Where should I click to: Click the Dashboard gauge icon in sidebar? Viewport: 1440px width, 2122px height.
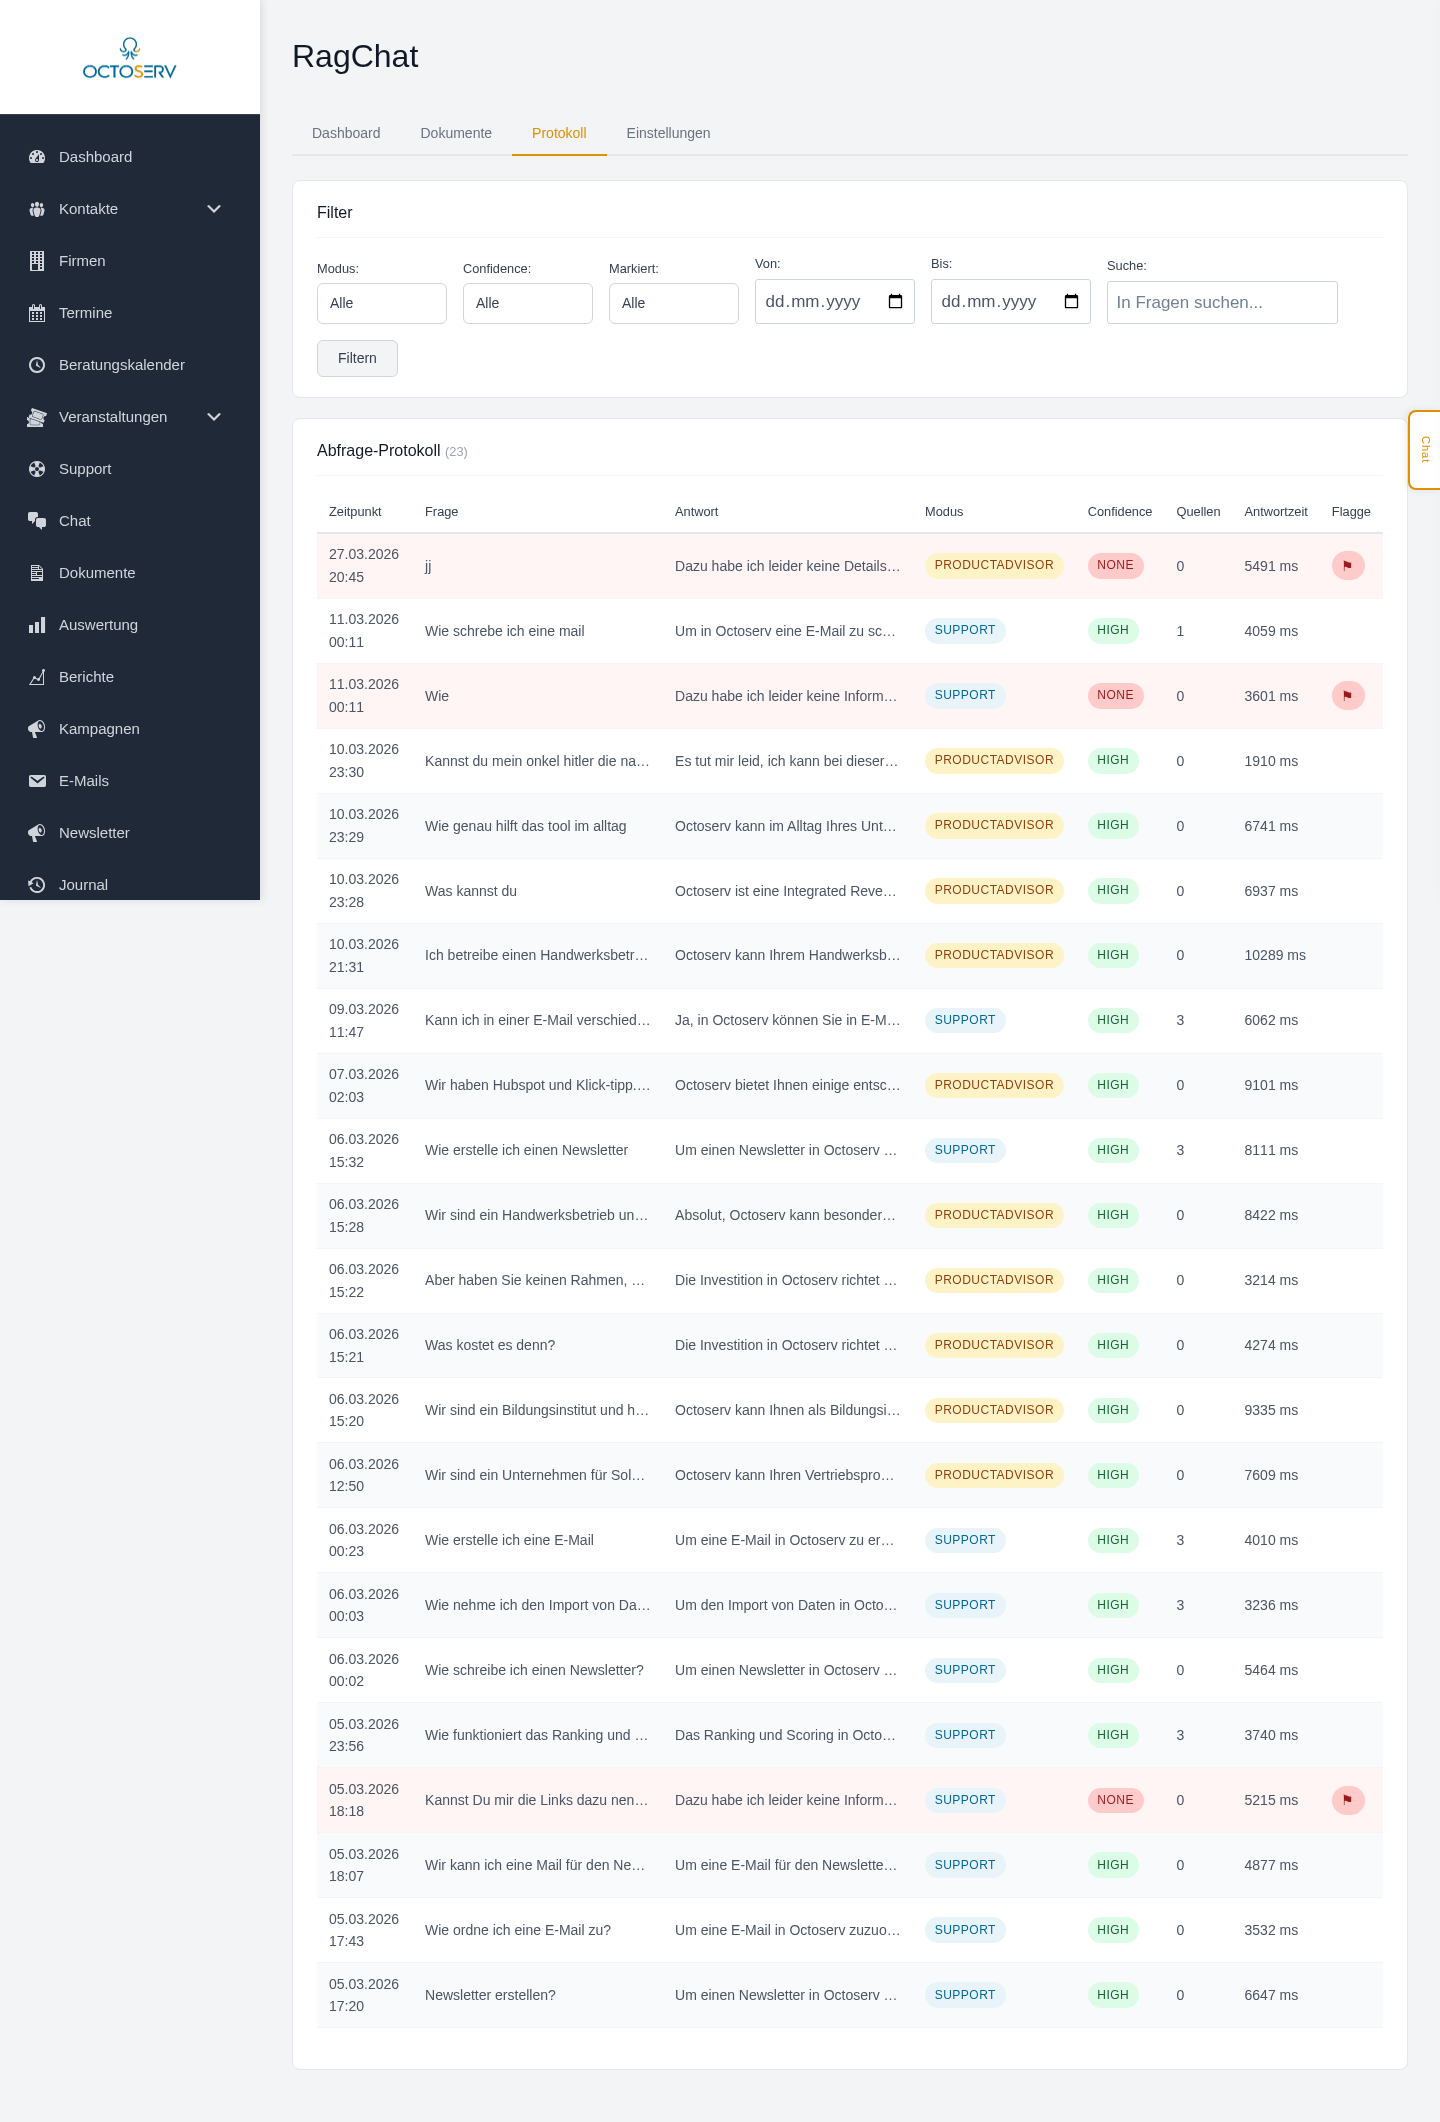coord(37,157)
